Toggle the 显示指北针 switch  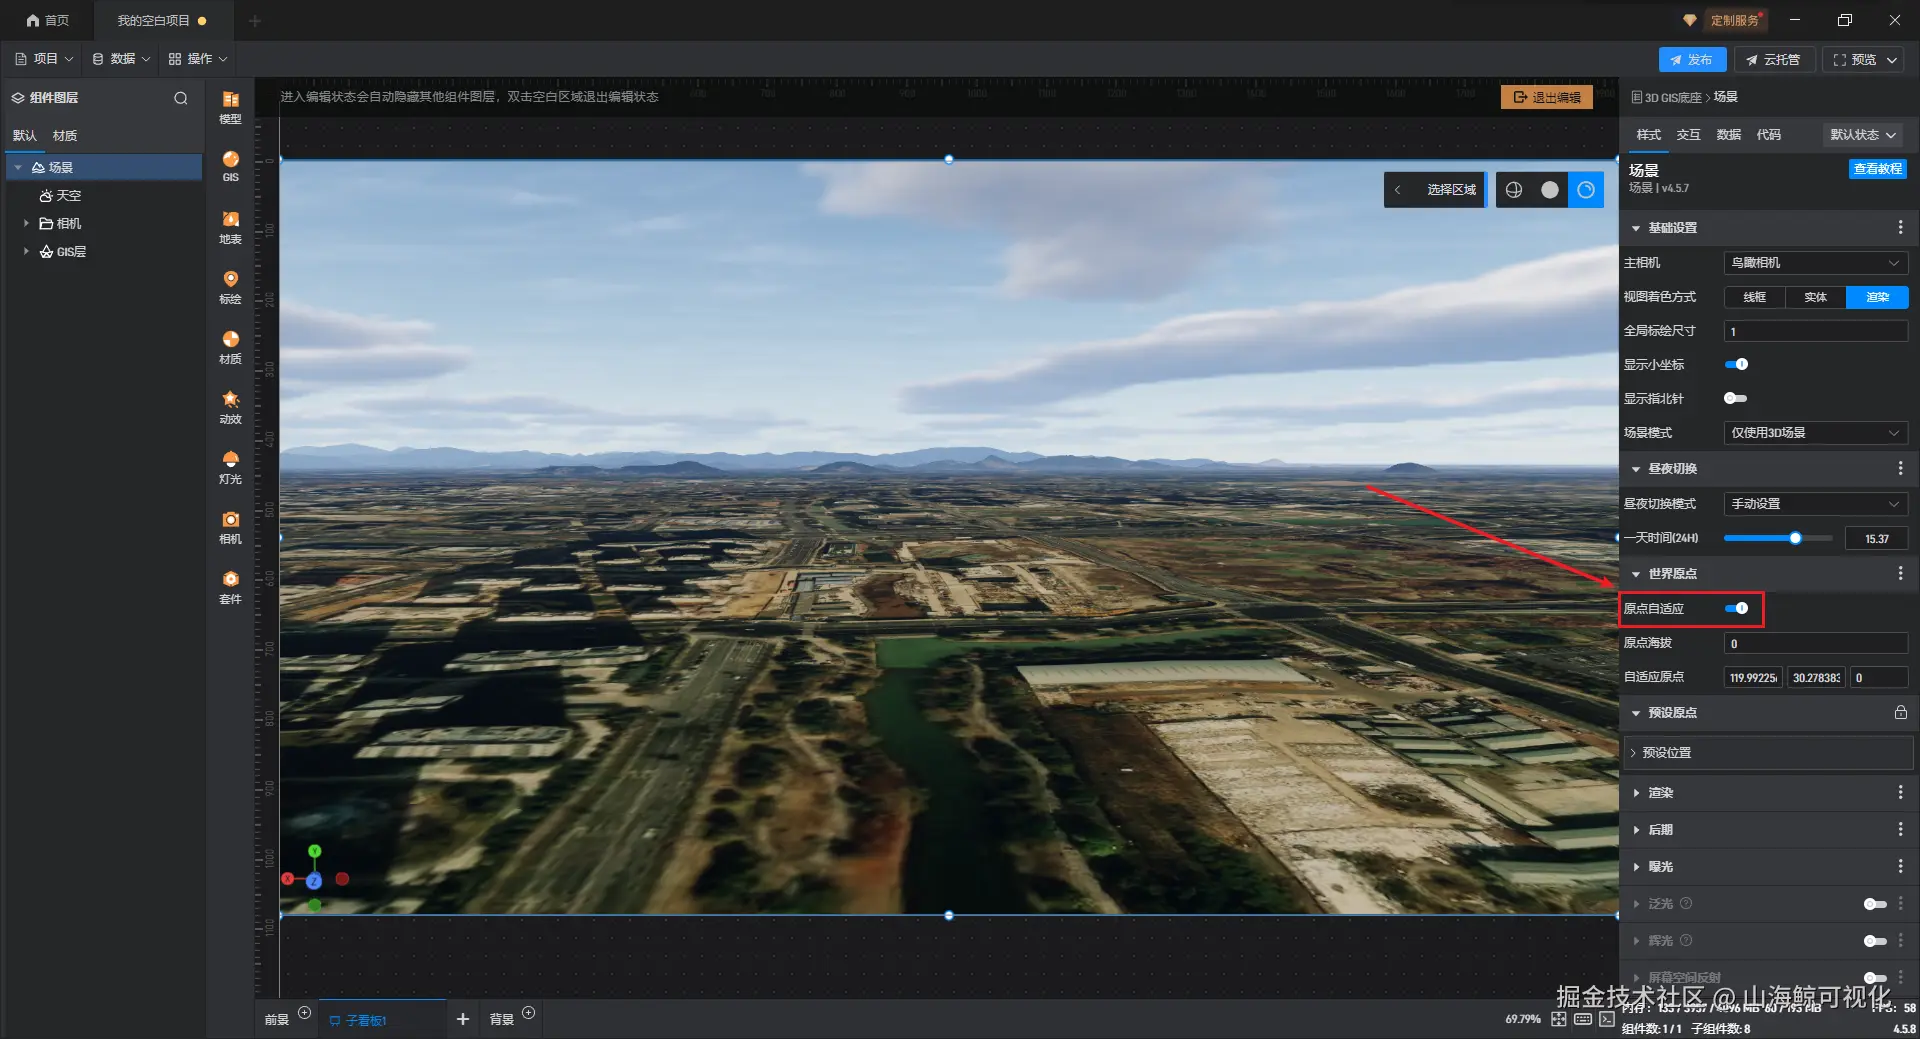point(1736,399)
